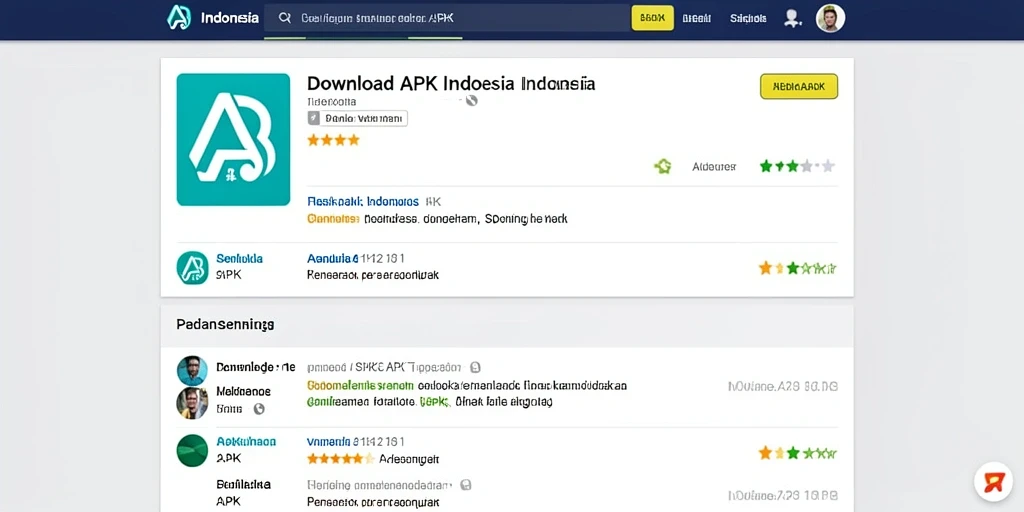1024x512 pixels.
Task: Click the Dannenloge name
Action: coord(255,367)
